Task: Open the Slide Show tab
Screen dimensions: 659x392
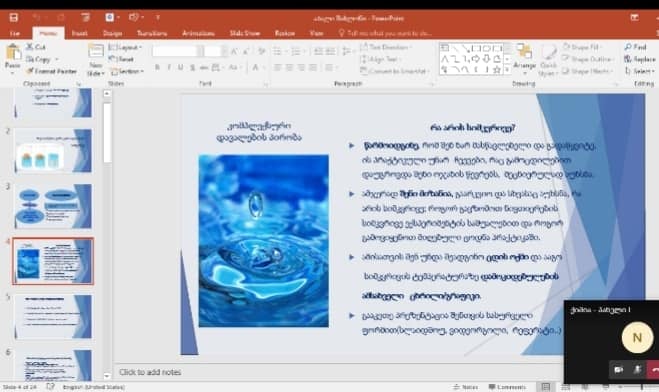Action: coord(245,33)
